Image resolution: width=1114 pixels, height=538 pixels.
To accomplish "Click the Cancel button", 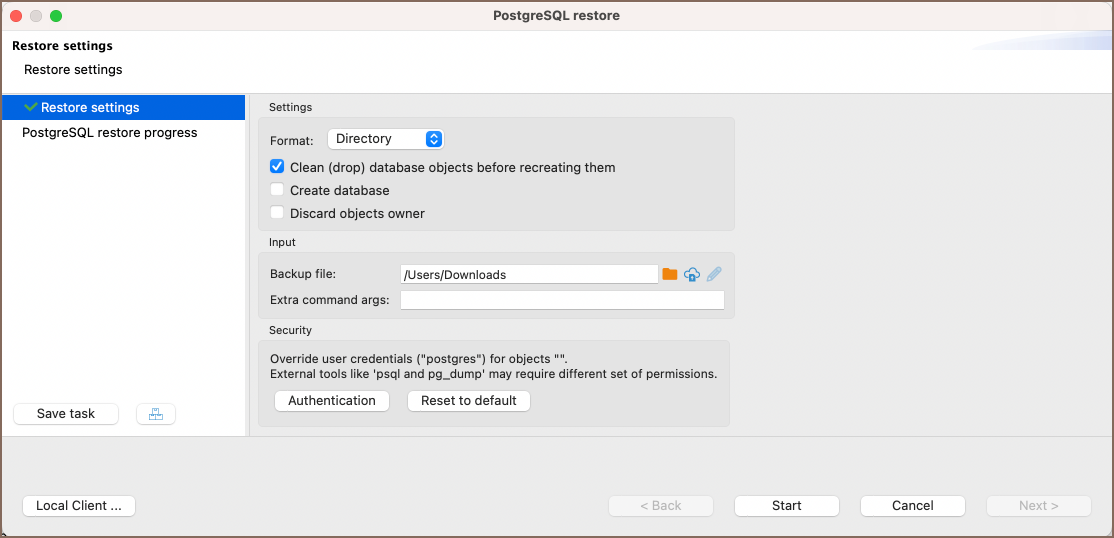I will pos(912,506).
